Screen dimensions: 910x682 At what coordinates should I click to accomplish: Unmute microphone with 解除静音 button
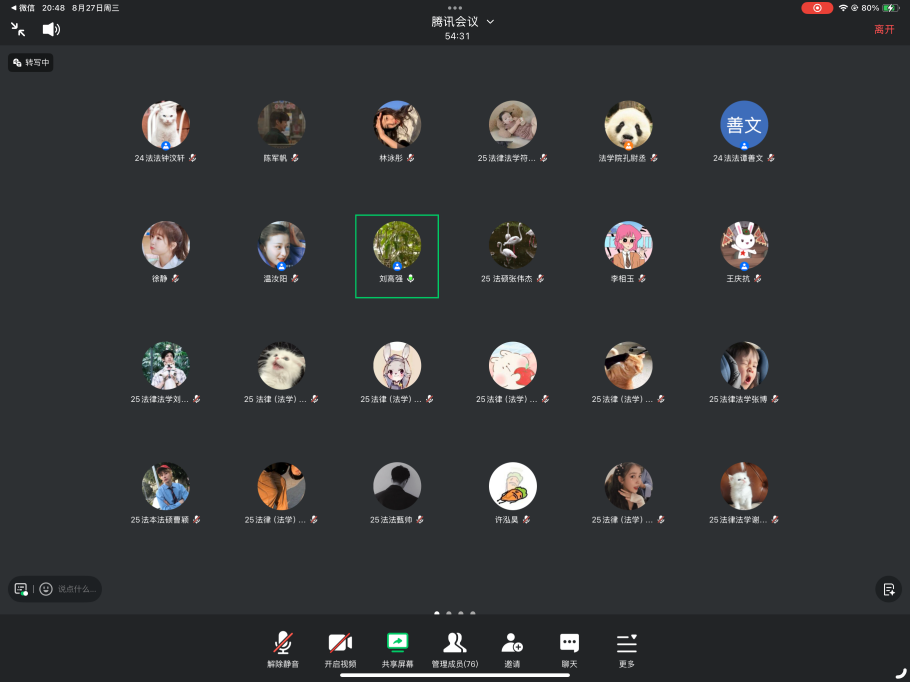283,648
